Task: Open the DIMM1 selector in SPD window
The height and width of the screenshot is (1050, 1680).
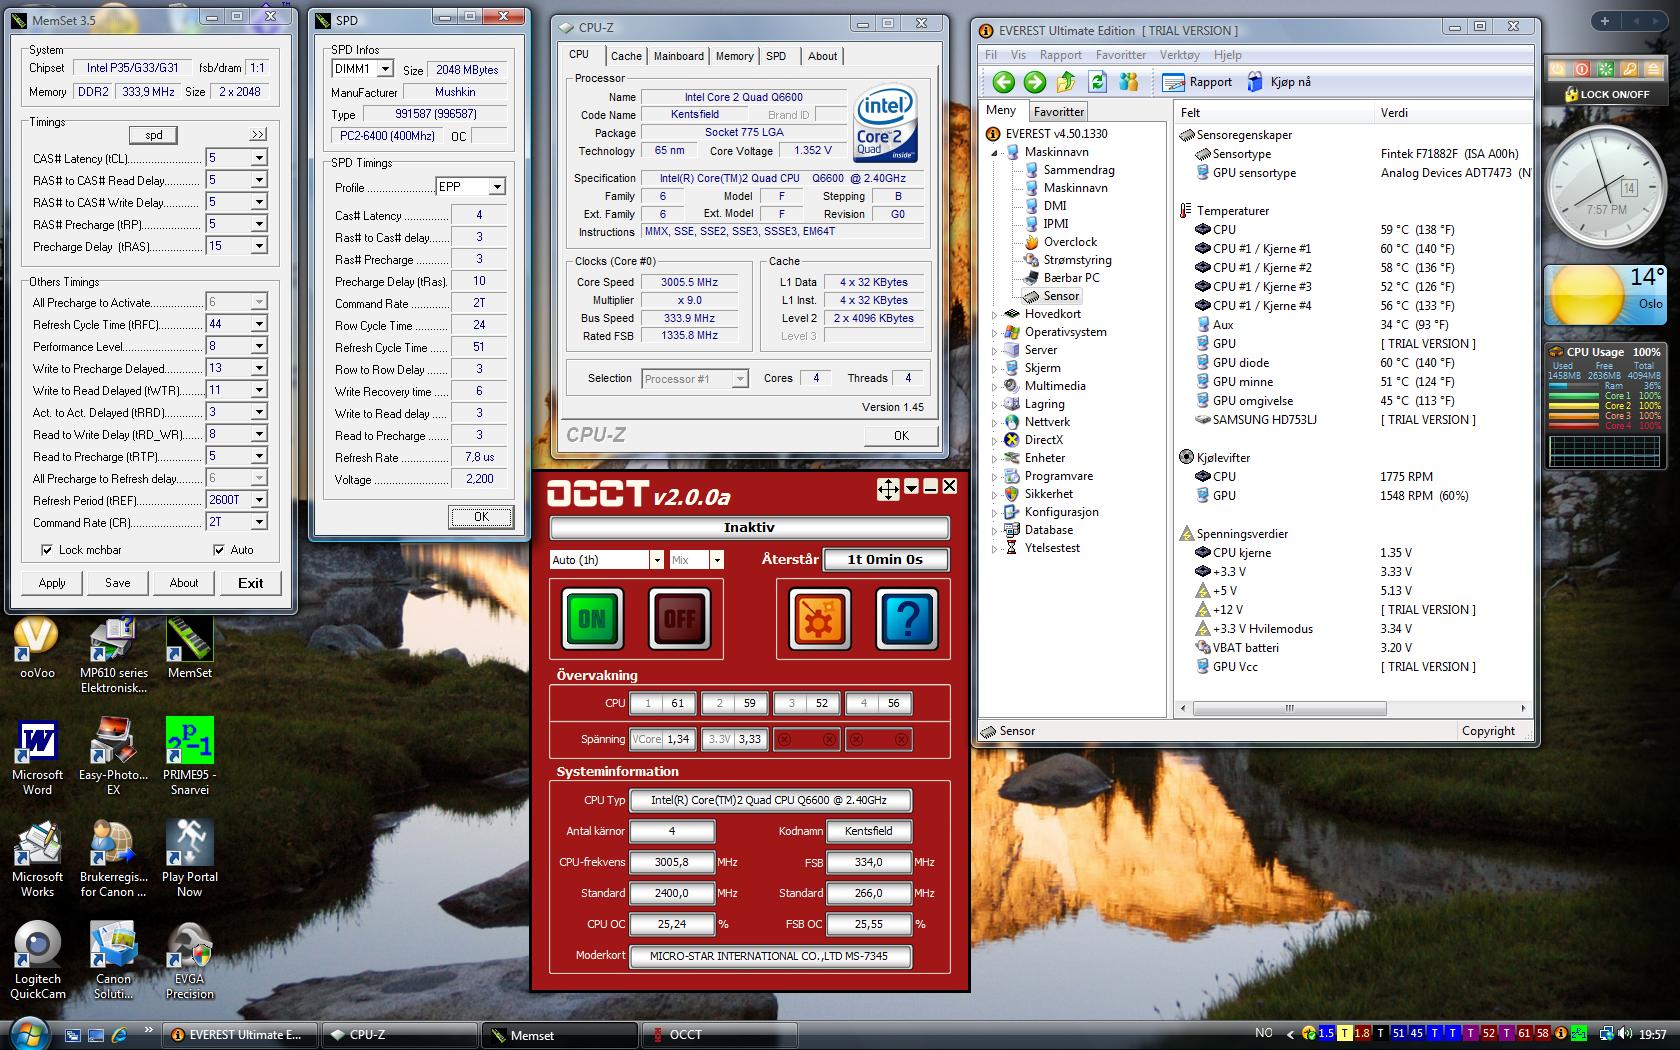Action: (385, 69)
